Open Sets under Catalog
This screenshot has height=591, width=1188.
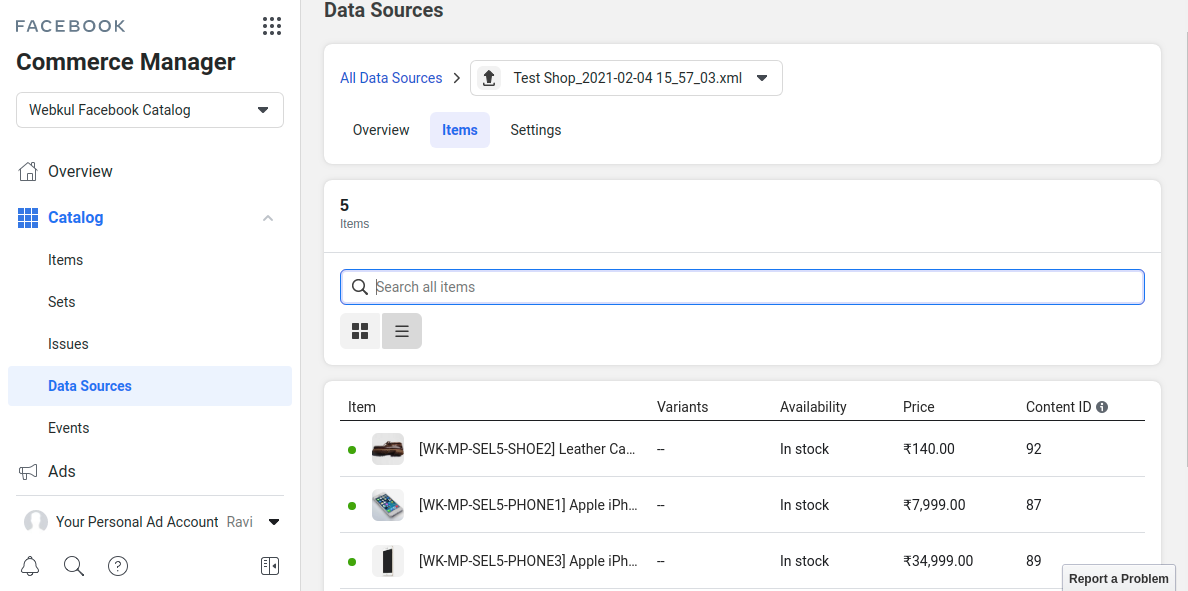(x=61, y=302)
